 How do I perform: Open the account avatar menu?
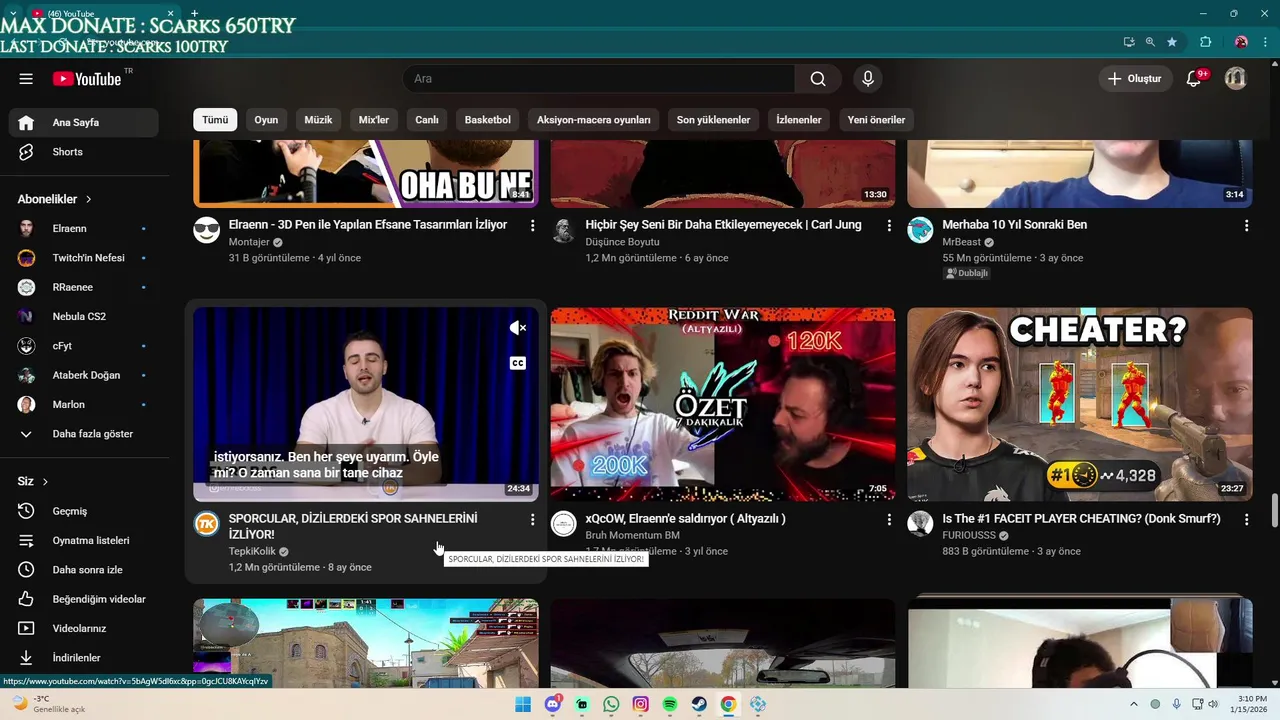click(x=1236, y=79)
